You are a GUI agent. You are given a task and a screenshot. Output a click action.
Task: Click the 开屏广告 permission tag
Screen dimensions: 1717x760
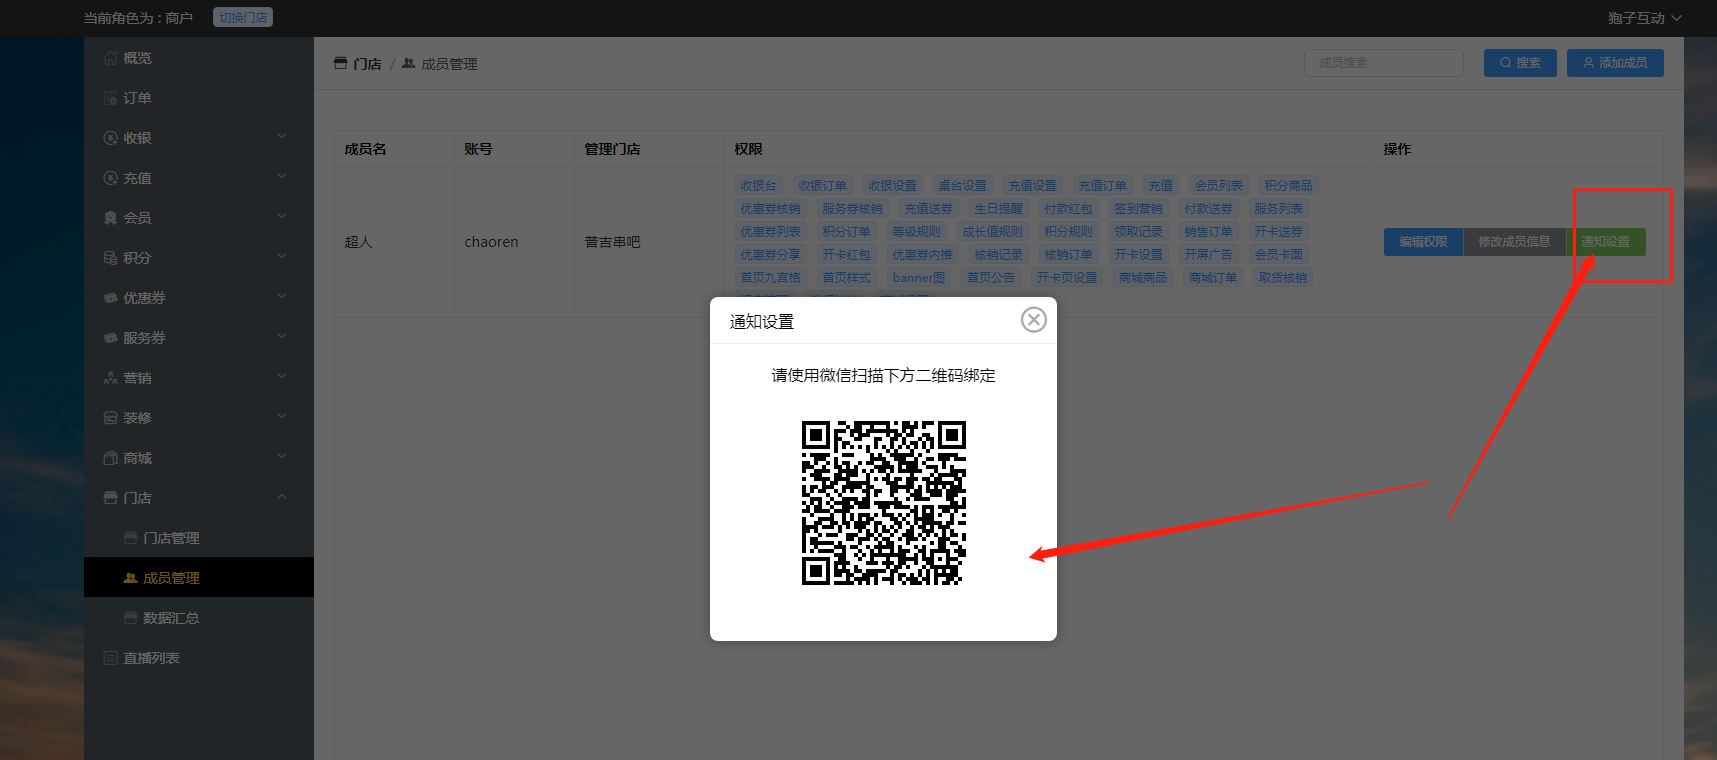[1208, 255]
